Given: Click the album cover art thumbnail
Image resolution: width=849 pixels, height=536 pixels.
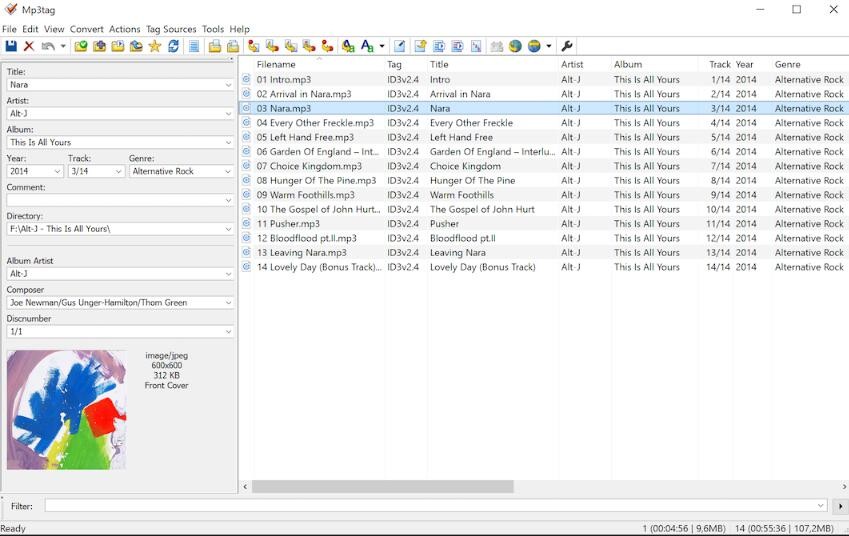Looking at the screenshot, I should (67, 409).
